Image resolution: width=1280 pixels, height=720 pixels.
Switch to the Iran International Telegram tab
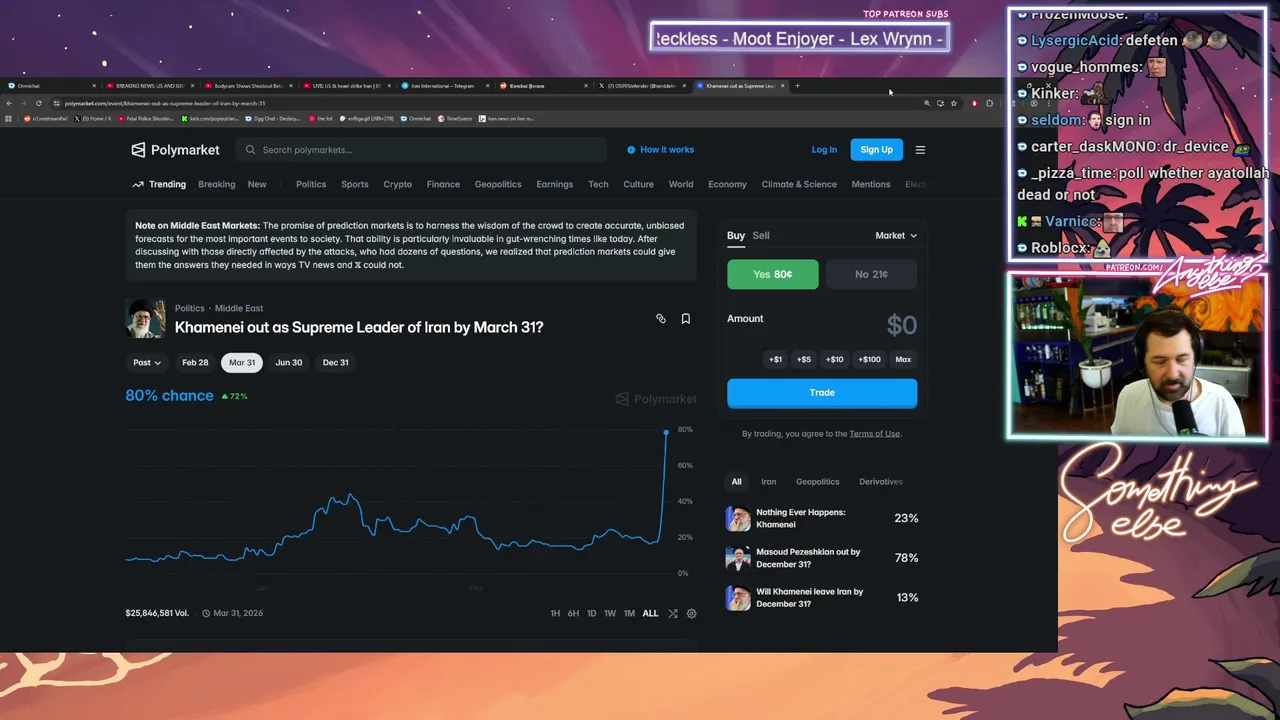[x=443, y=86]
